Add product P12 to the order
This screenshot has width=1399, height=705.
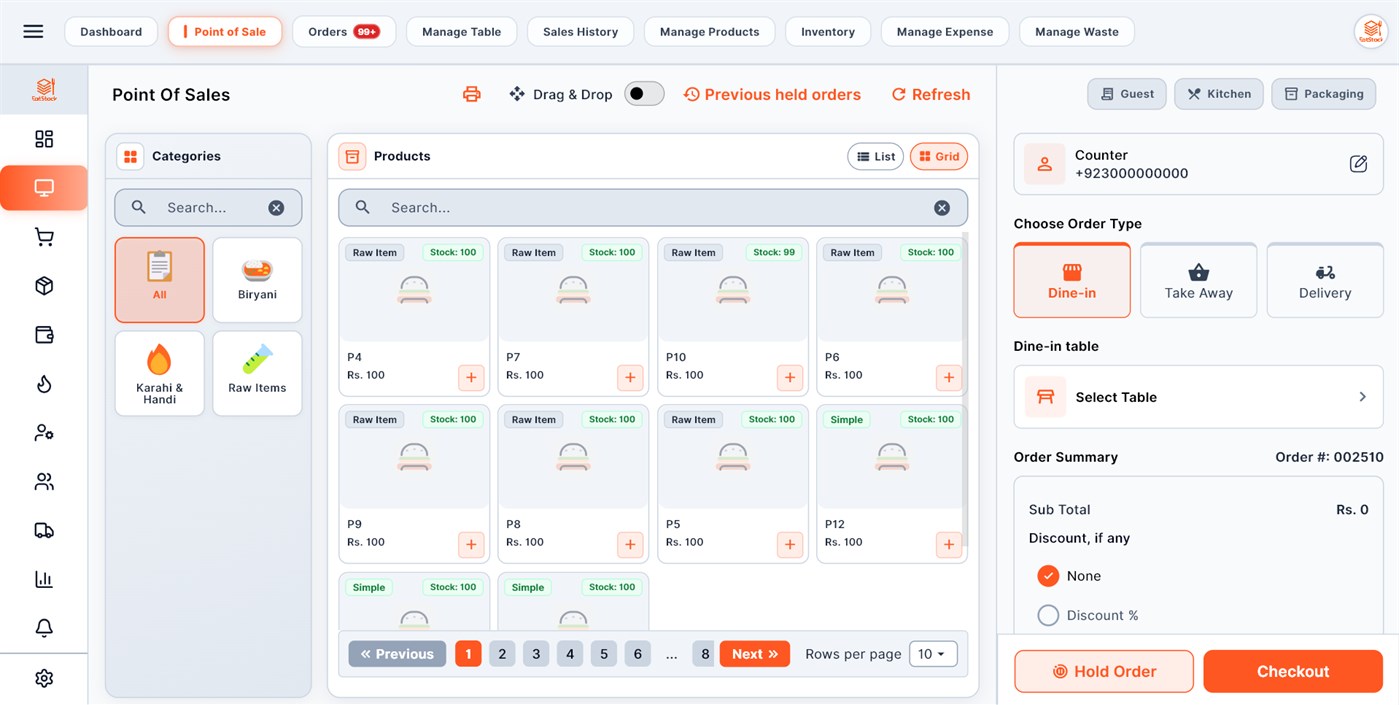pyautogui.click(x=949, y=545)
